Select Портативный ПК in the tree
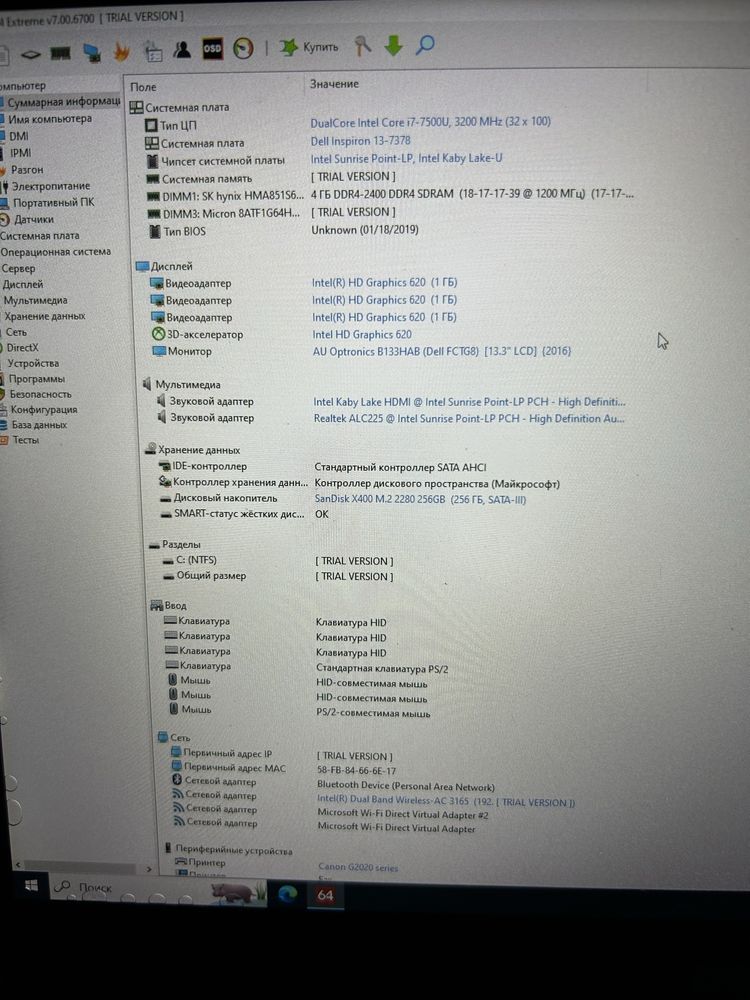 54,203
